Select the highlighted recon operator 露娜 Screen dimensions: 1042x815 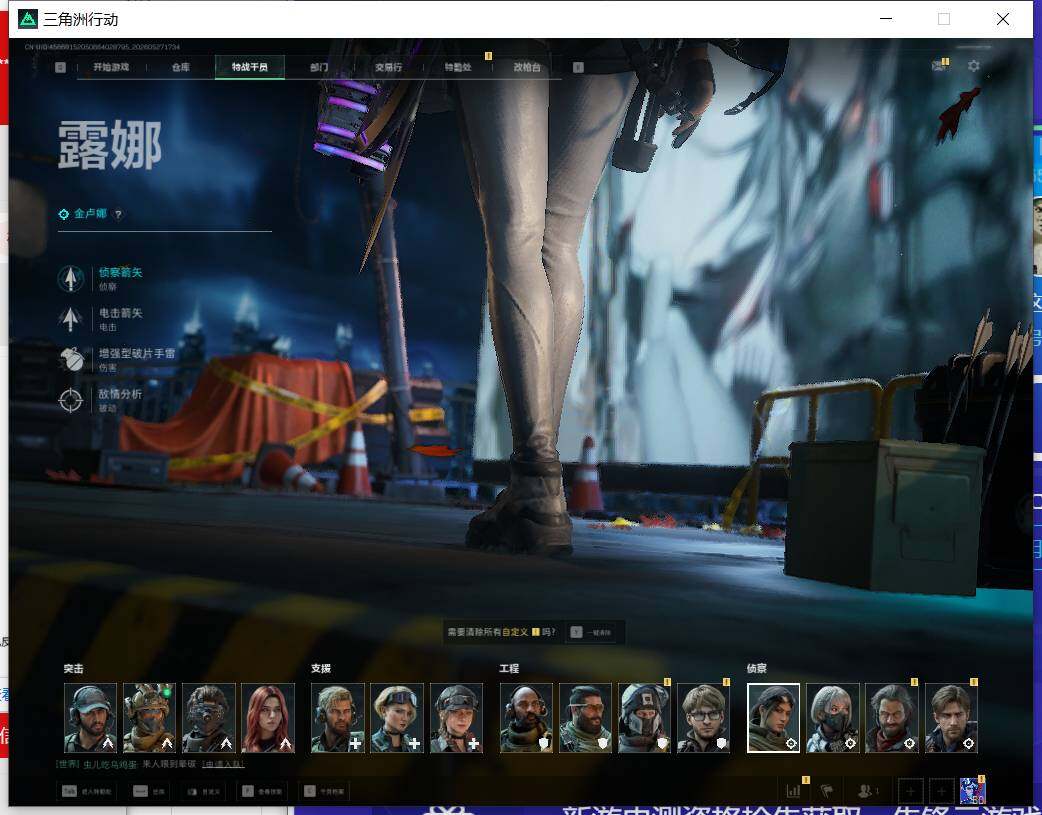coord(774,718)
